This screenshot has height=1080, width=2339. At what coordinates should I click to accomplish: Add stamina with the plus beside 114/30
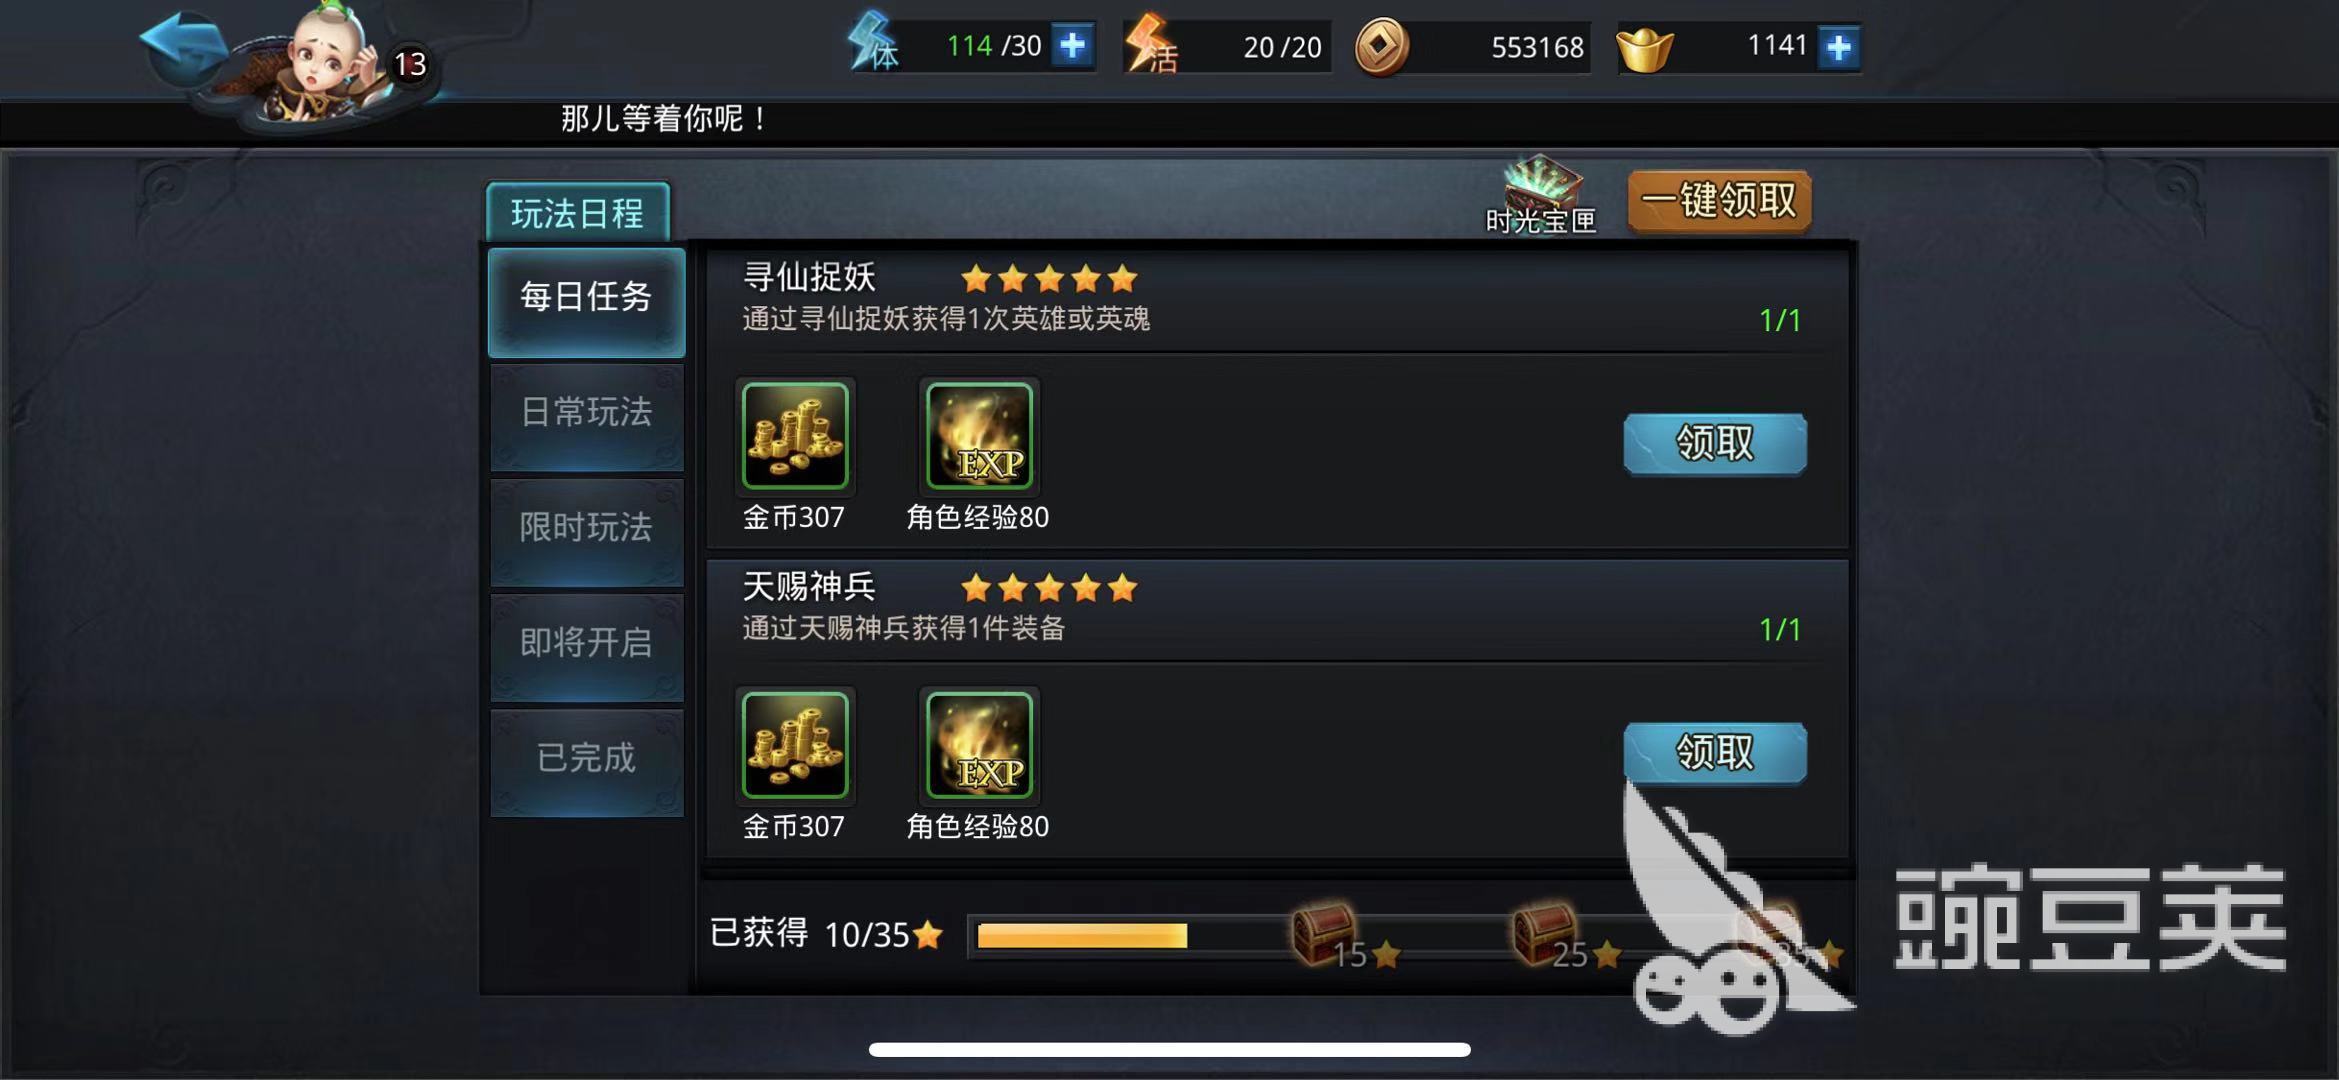1073,46
